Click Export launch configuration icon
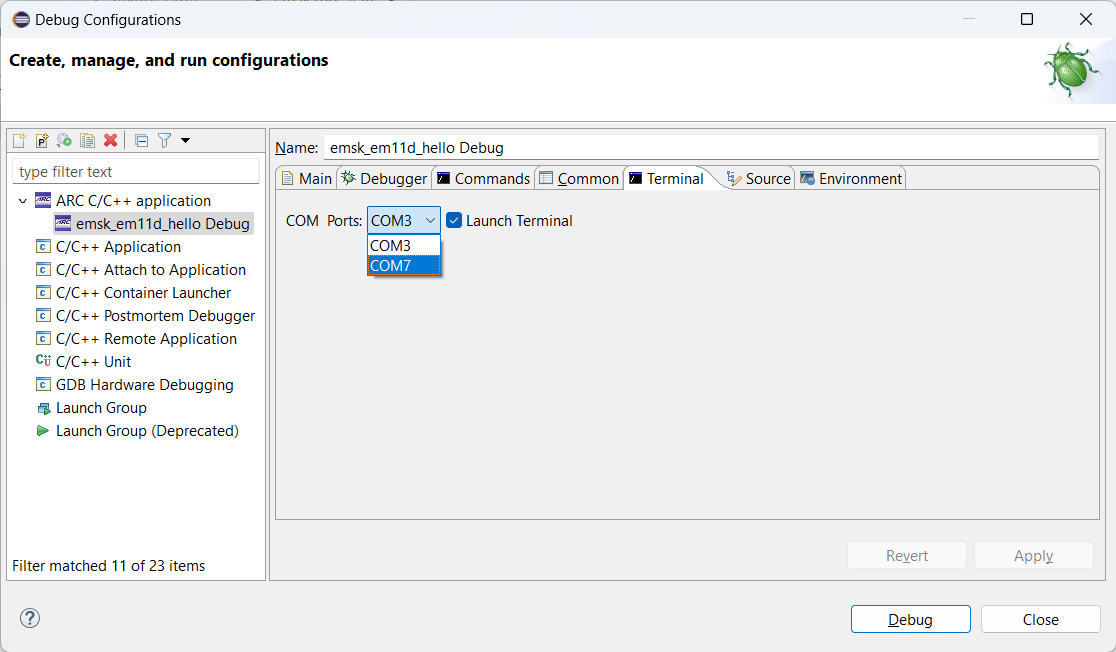Image resolution: width=1116 pixels, height=652 pixels. (64, 141)
